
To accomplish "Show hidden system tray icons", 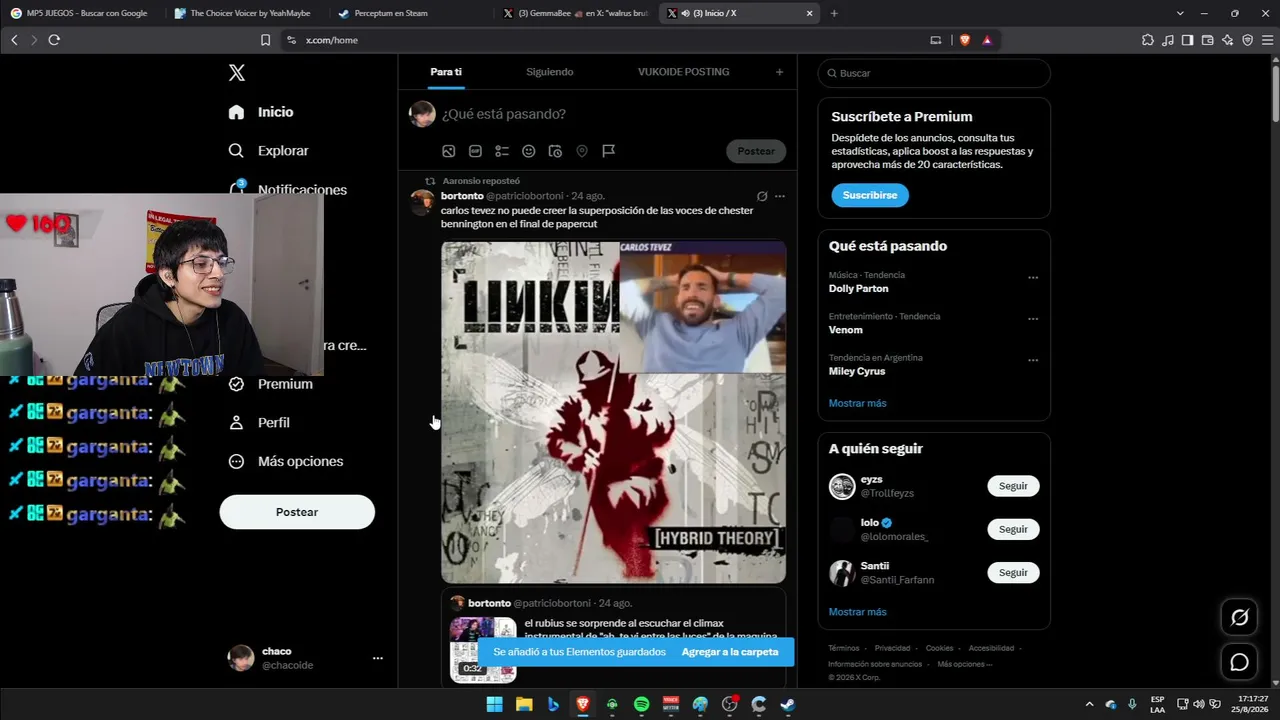I will tap(1089, 704).
